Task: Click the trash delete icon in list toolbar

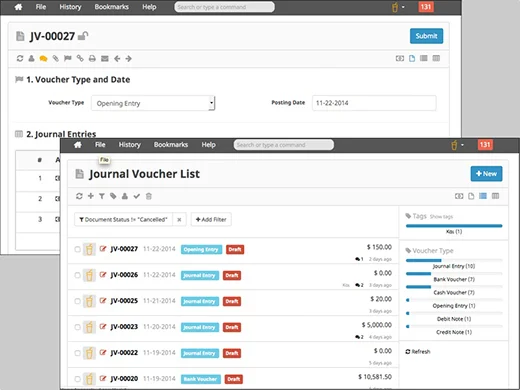Action: tap(149, 196)
